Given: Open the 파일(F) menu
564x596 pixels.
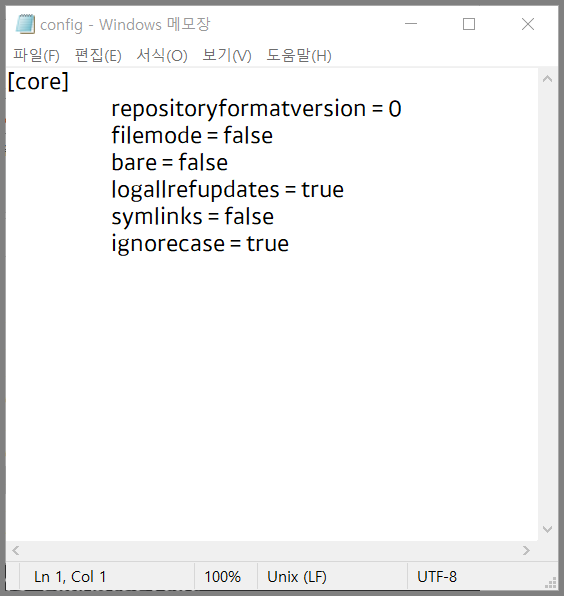Looking at the screenshot, I should [x=36, y=55].
